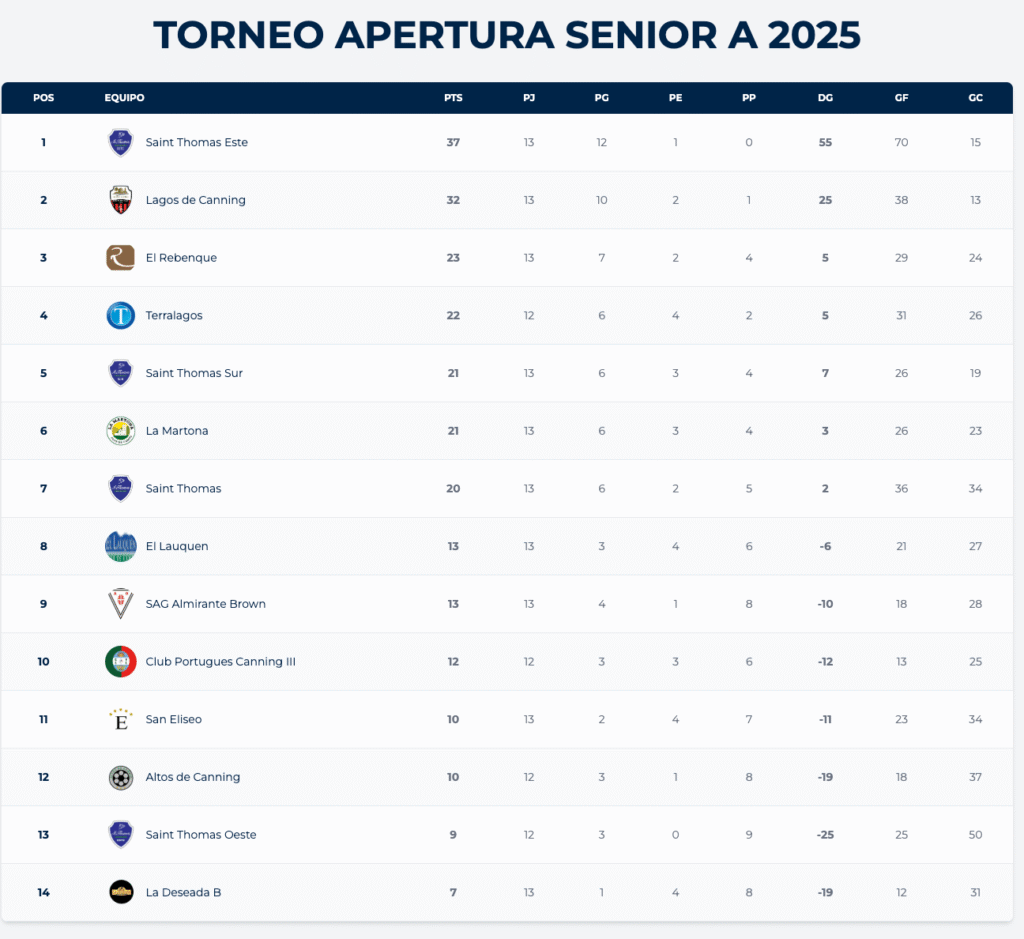Click the Torneo Apertura Senior A 2025 title
The height and width of the screenshot is (939, 1024).
click(507, 35)
